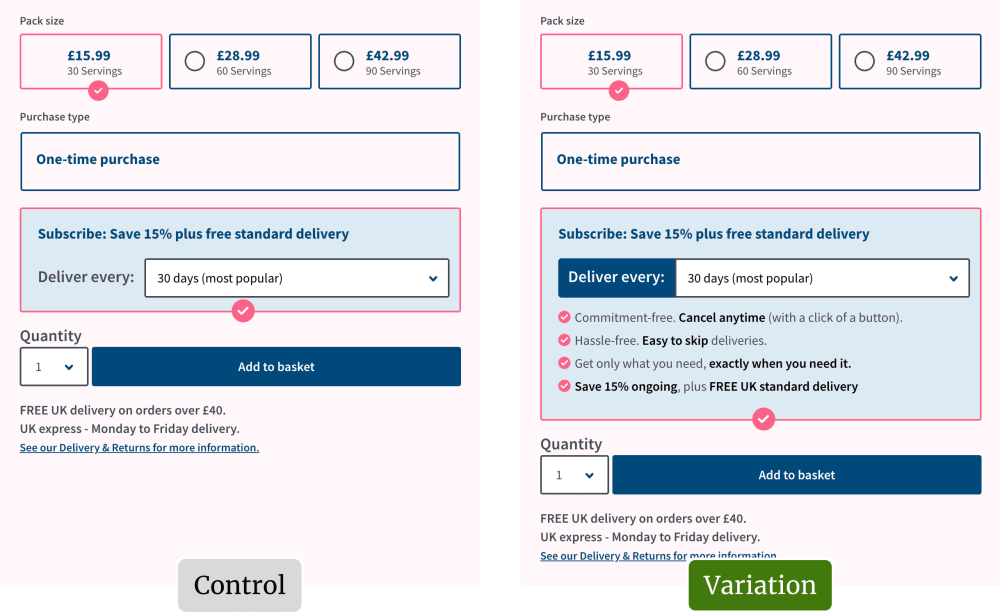Click Control 'Add to basket' button

[x=276, y=367]
